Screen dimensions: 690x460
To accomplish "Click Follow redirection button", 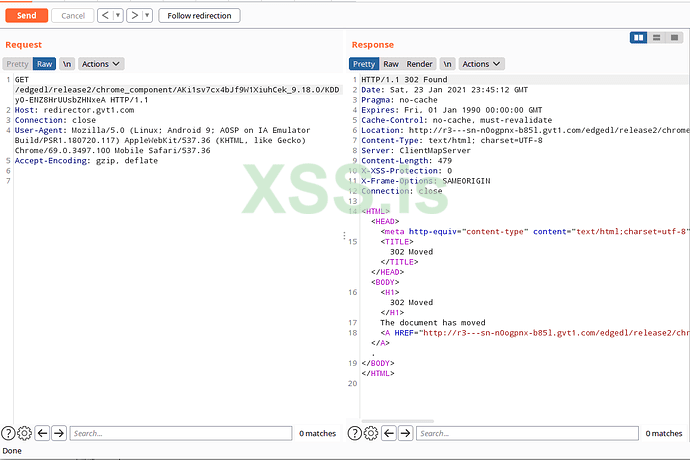I will [199, 15].
